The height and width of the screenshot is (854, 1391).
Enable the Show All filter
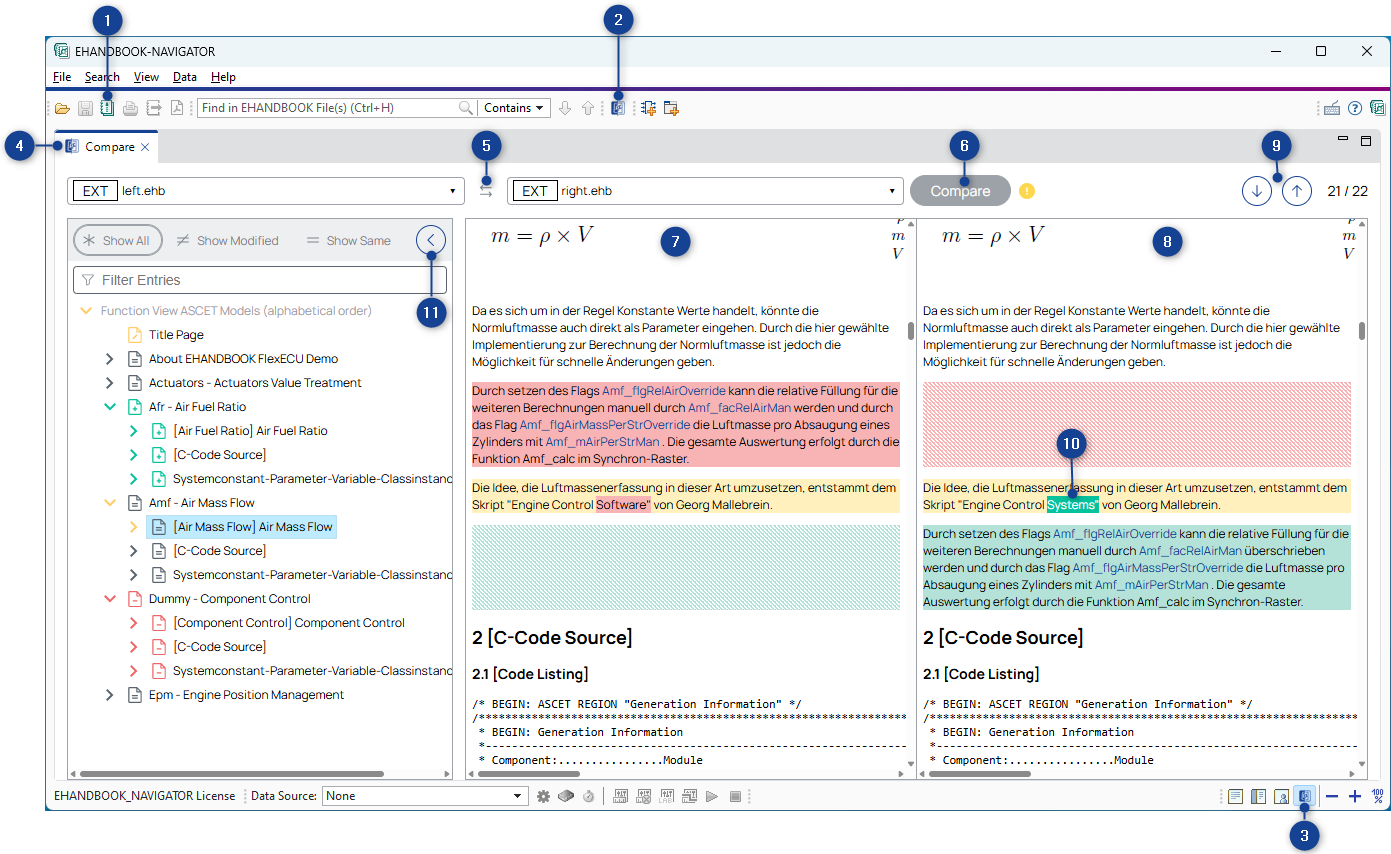[x=117, y=241]
